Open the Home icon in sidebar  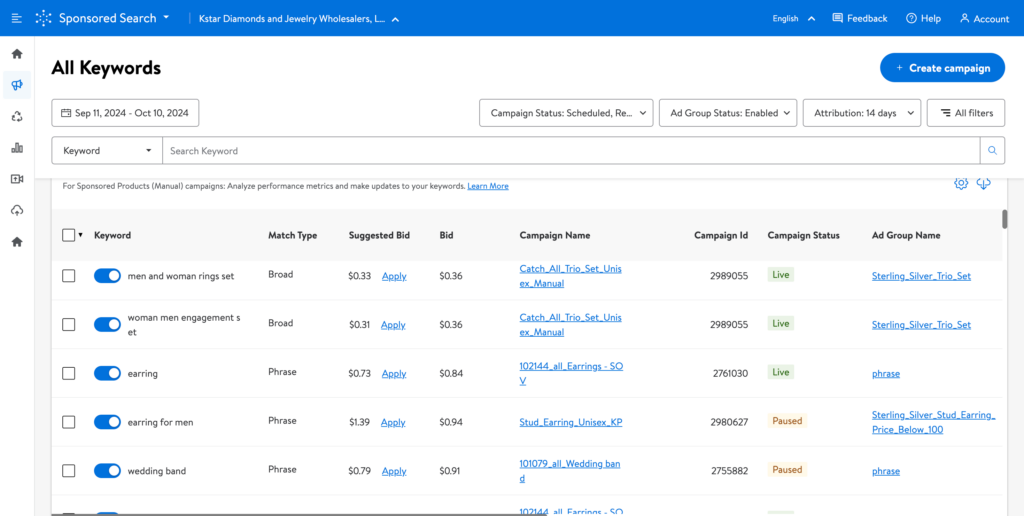(17, 54)
